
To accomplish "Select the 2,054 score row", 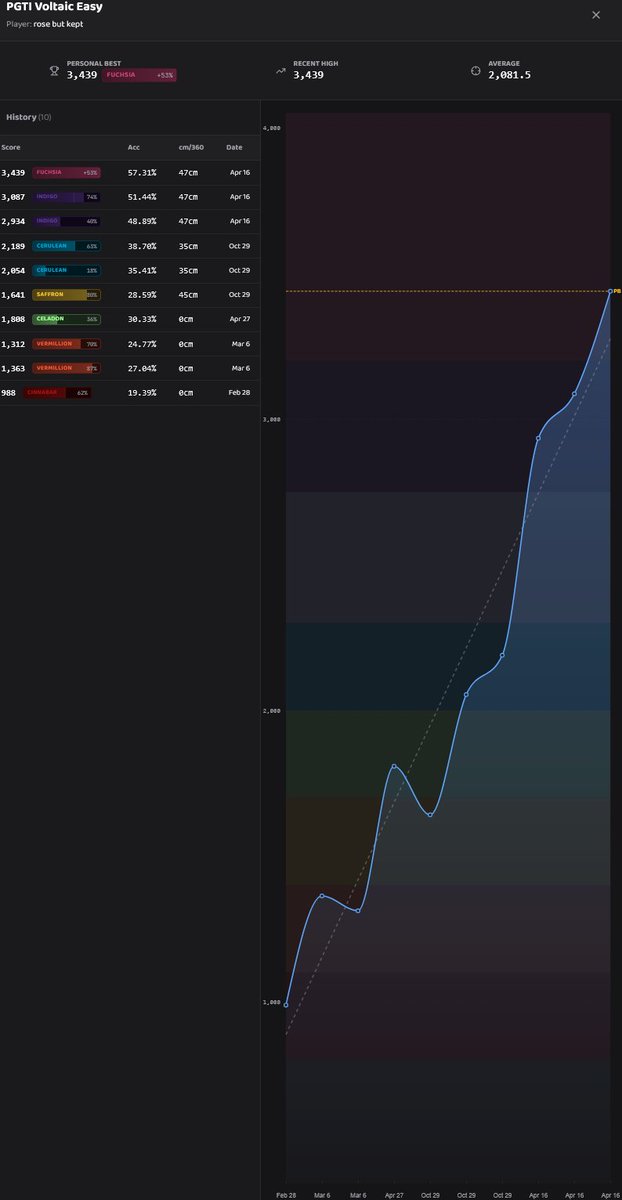I will click(130, 270).
